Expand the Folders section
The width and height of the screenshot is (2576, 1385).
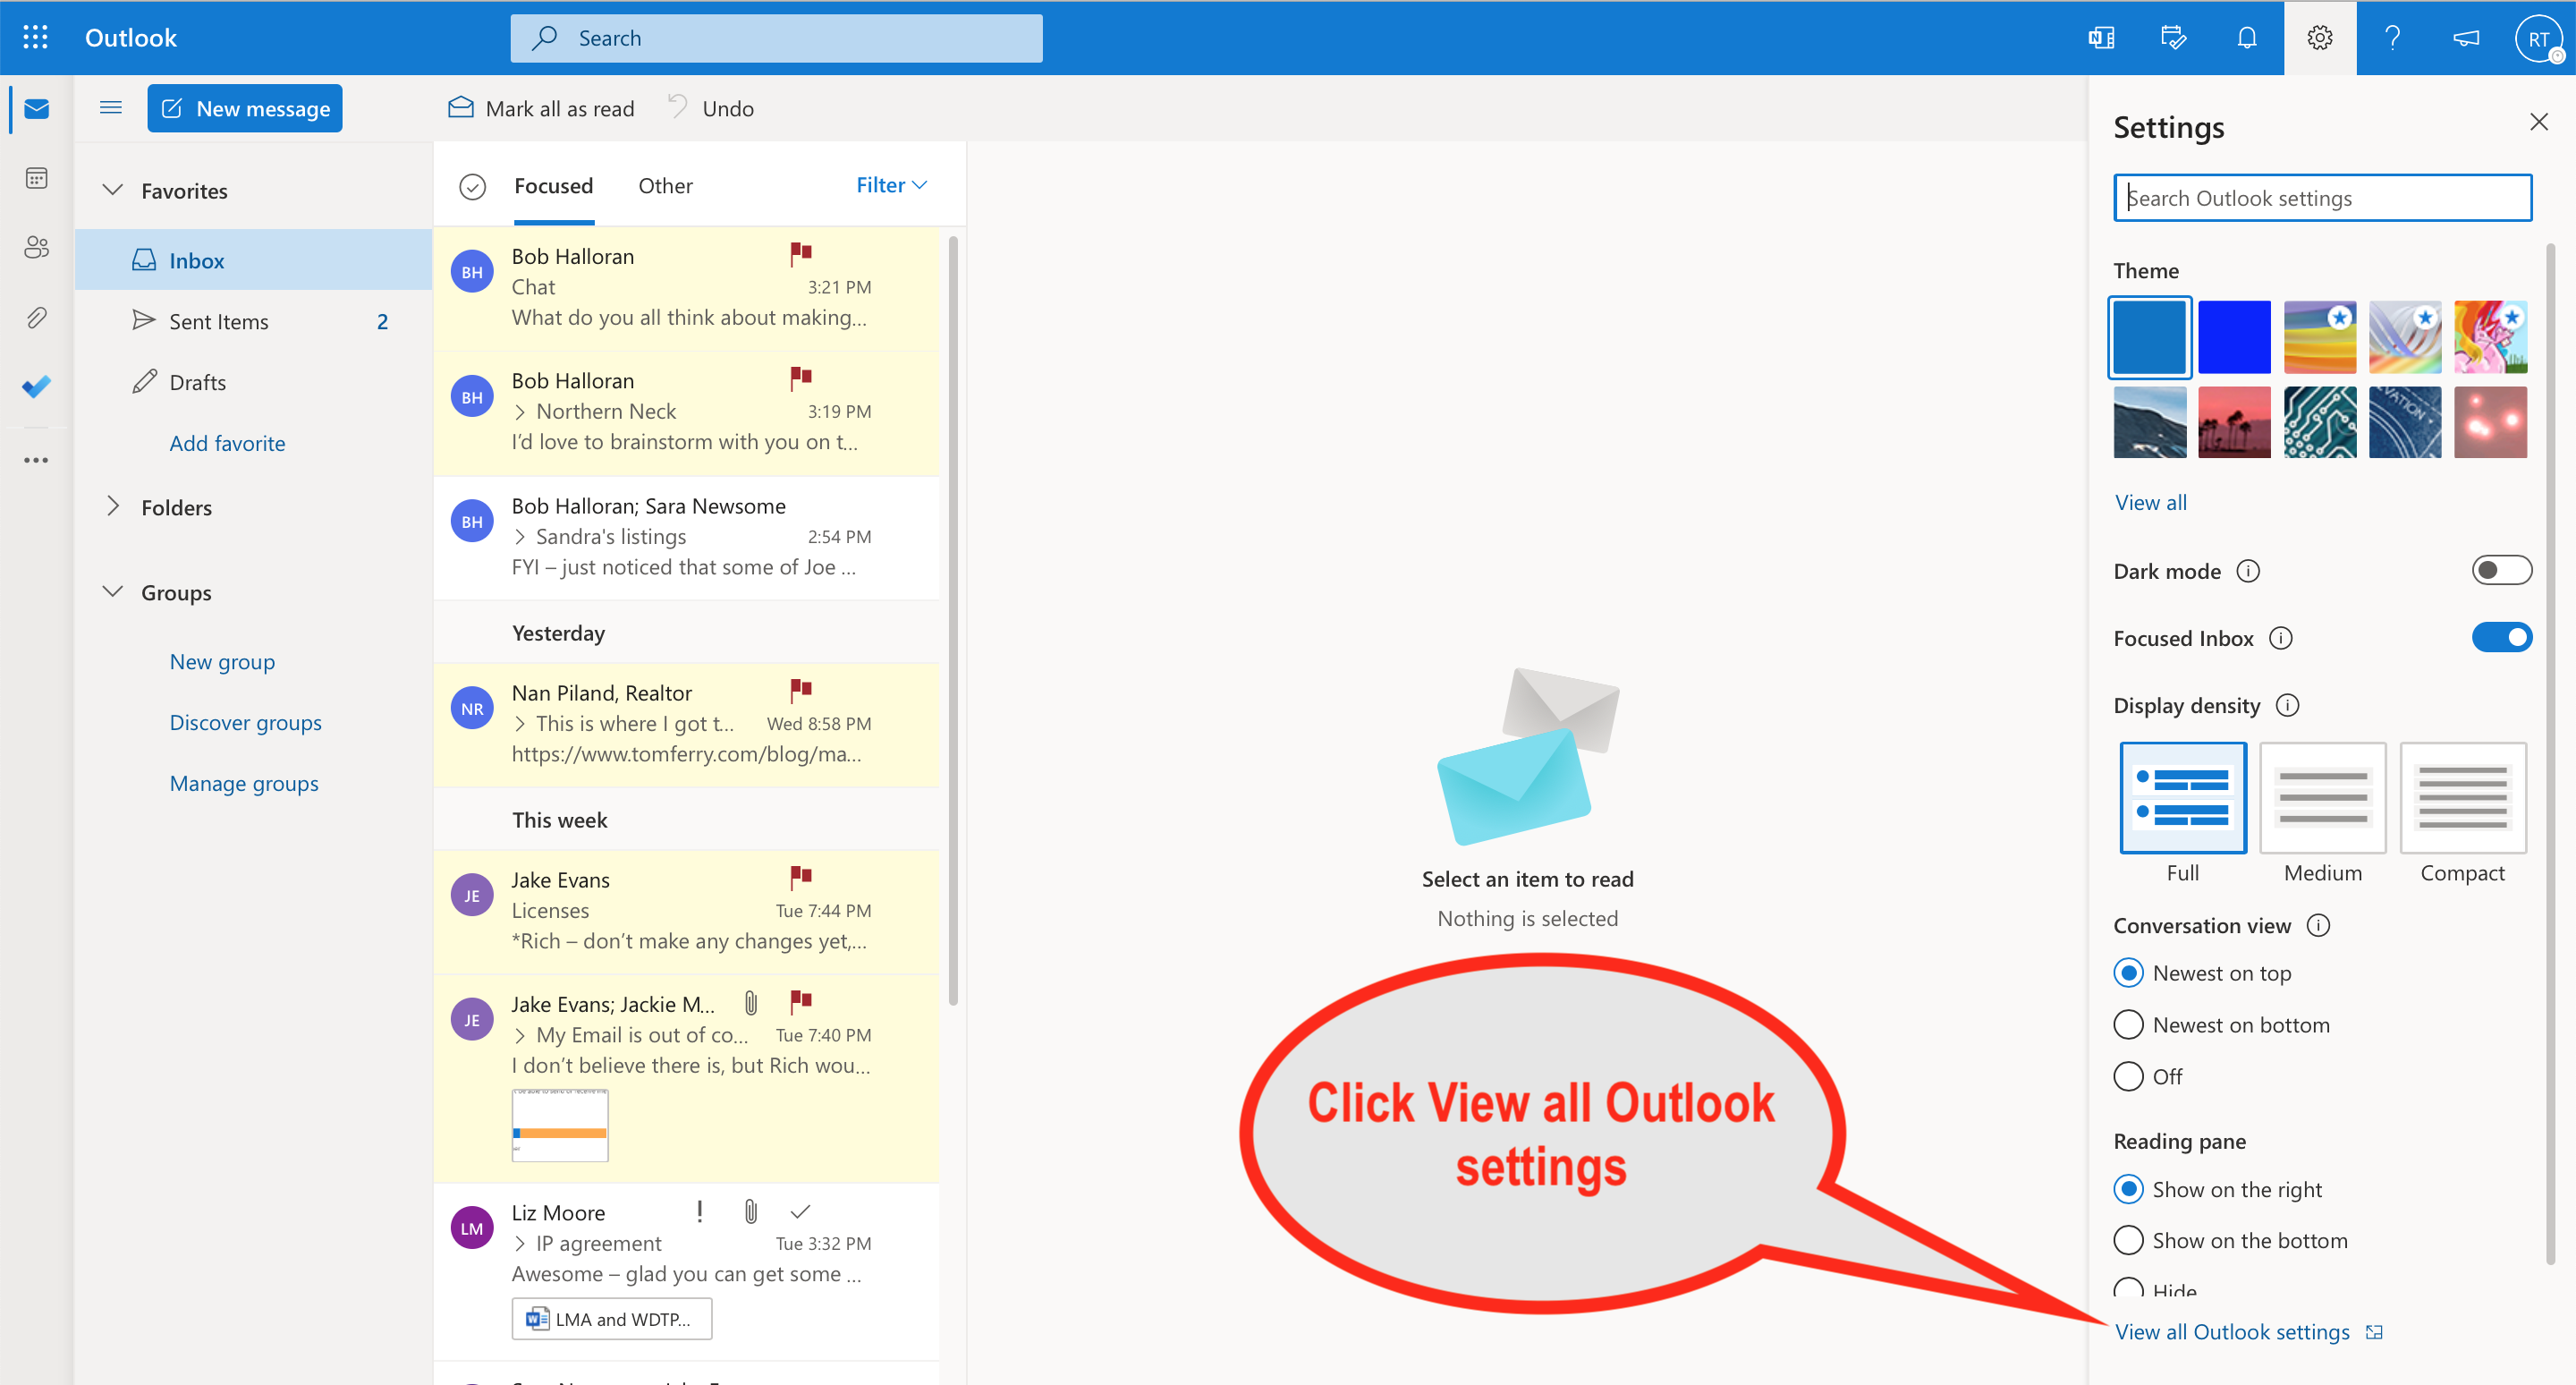[113, 507]
